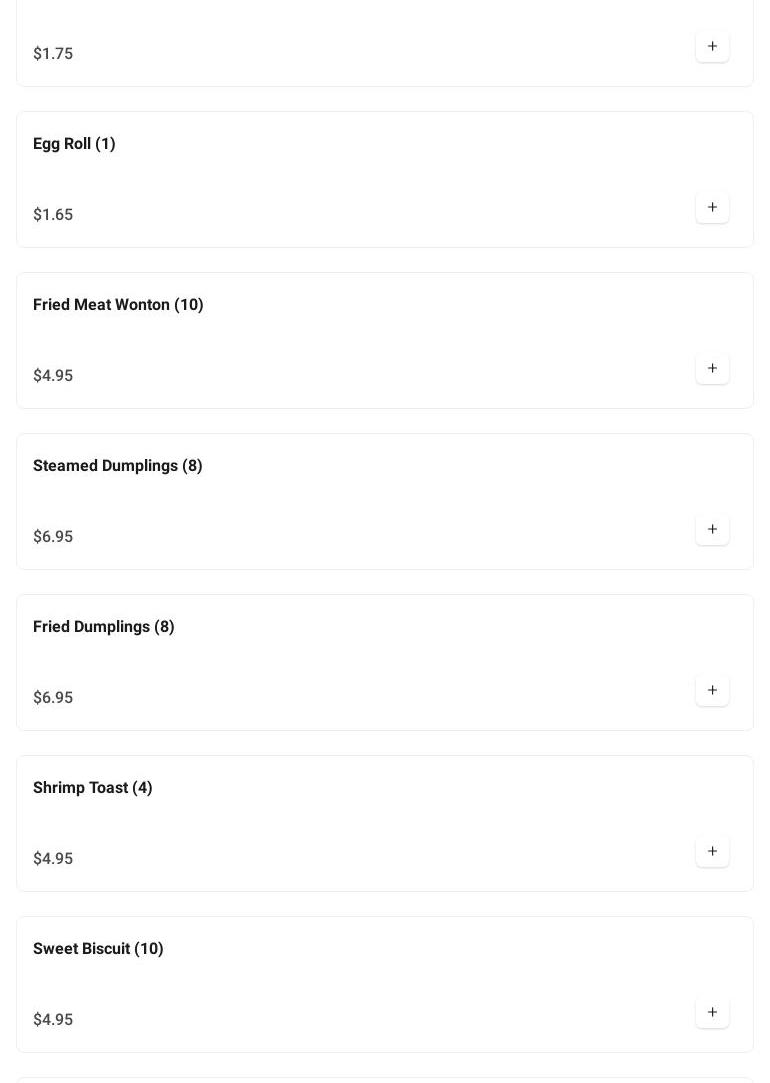770x1083 pixels.
Task: Add Egg Roll (1) with plus button
Action: [x=712, y=208]
